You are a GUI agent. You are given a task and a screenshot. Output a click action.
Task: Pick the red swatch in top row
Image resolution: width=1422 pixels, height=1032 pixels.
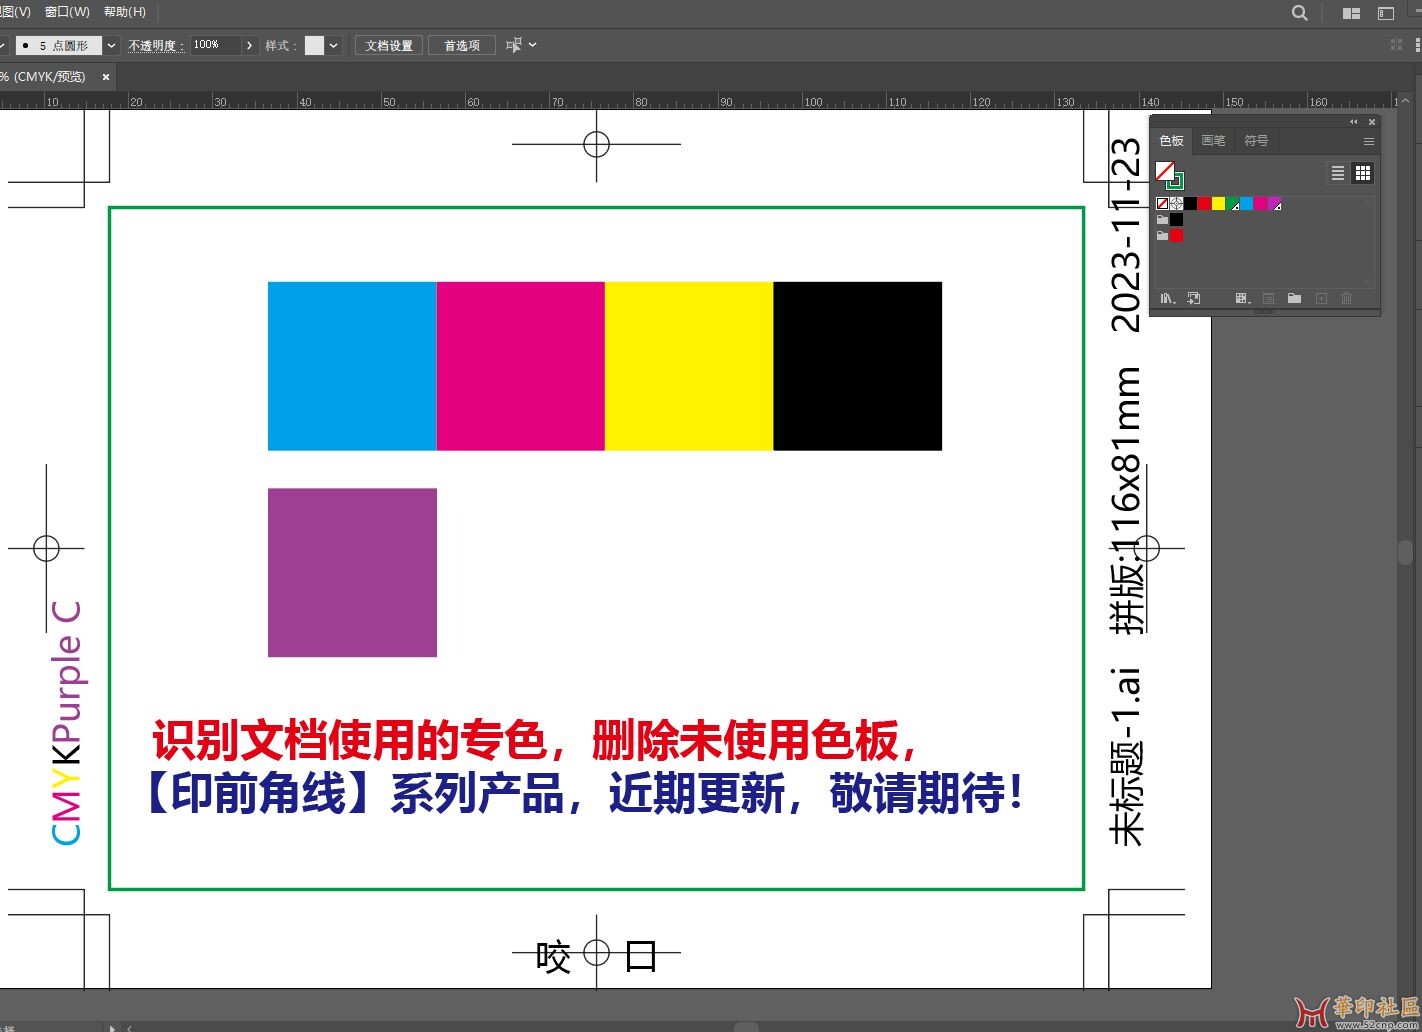(1204, 204)
